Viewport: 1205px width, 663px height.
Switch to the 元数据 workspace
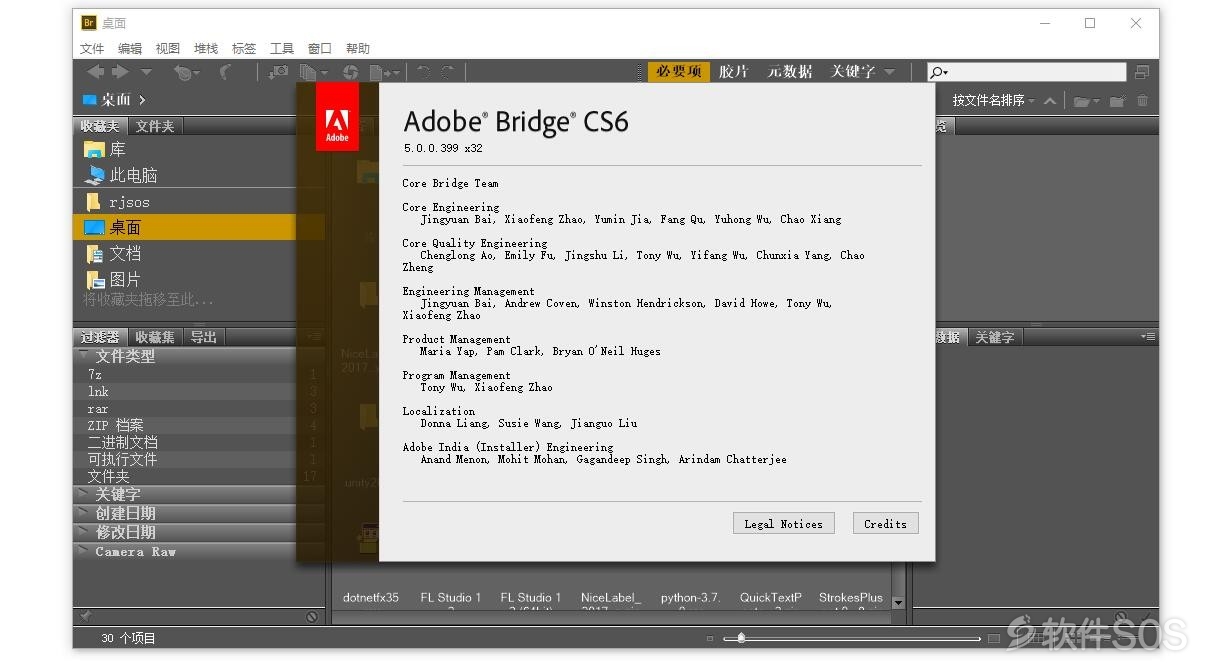tap(790, 72)
